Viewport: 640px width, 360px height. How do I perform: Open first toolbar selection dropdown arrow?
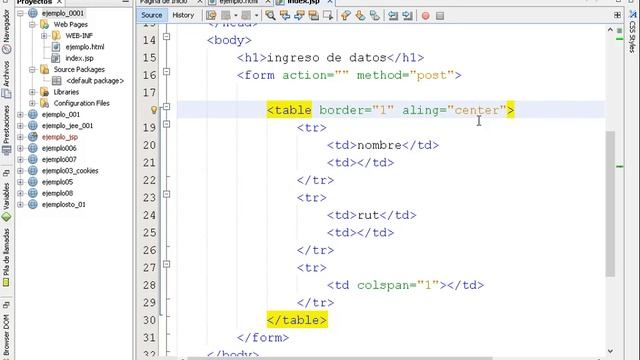[236, 16]
